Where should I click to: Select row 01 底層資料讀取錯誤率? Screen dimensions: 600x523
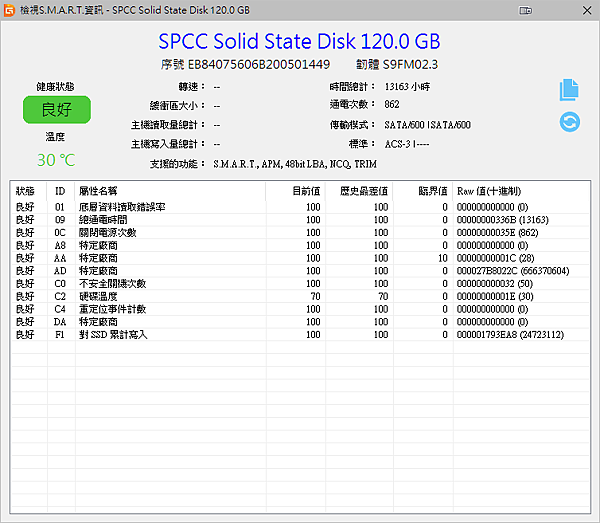[300, 207]
